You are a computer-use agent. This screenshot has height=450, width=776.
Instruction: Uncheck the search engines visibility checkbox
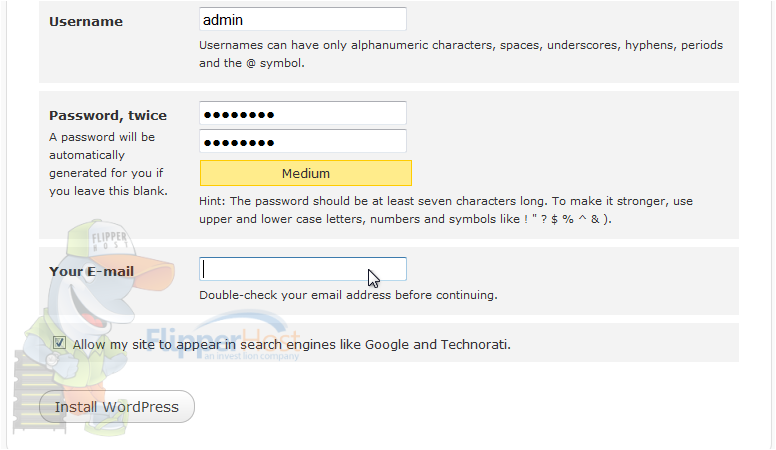pos(59,343)
